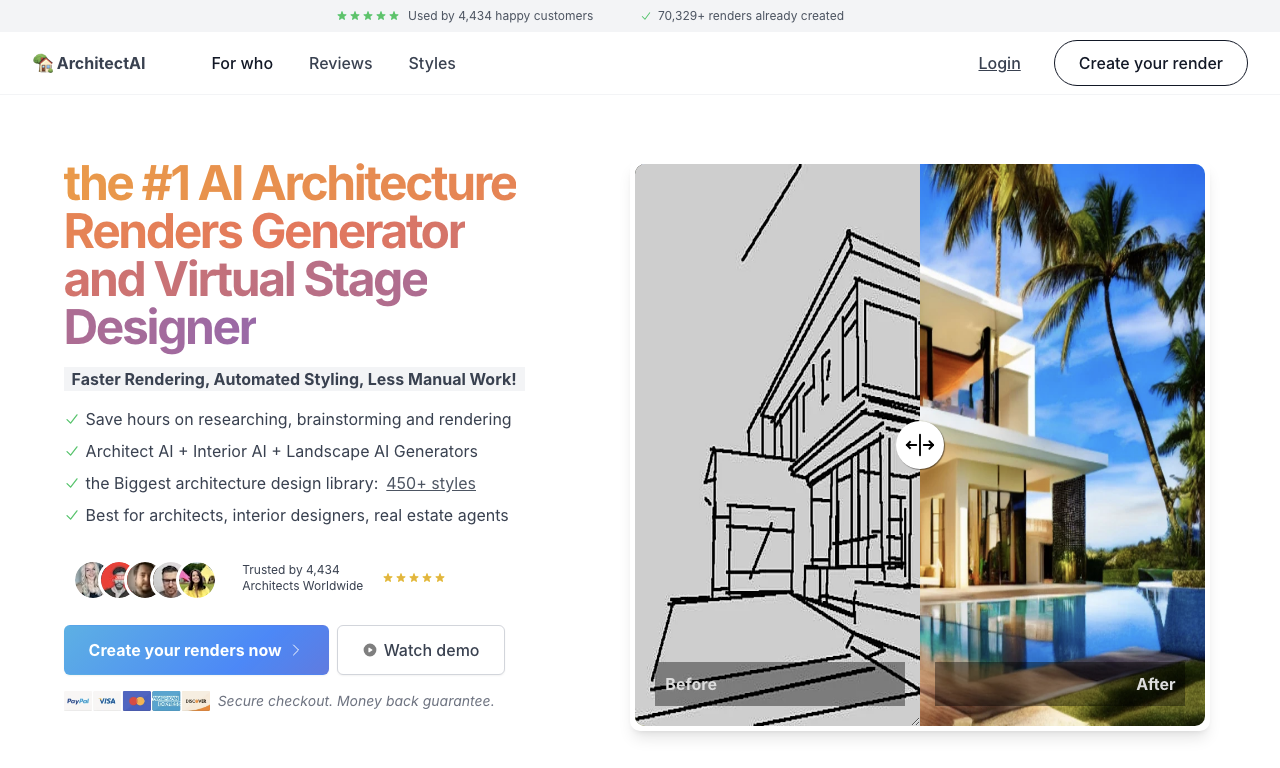Click the Watch demo button
The height and width of the screenshot is (768, 1280).
421,650
